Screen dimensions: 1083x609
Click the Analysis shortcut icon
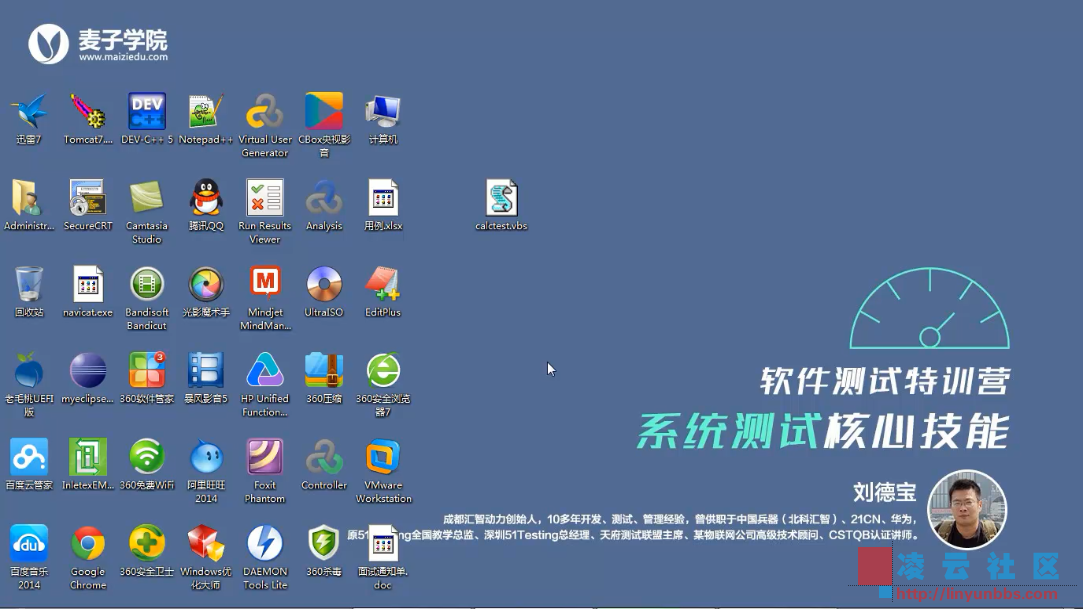click(324, 197)
